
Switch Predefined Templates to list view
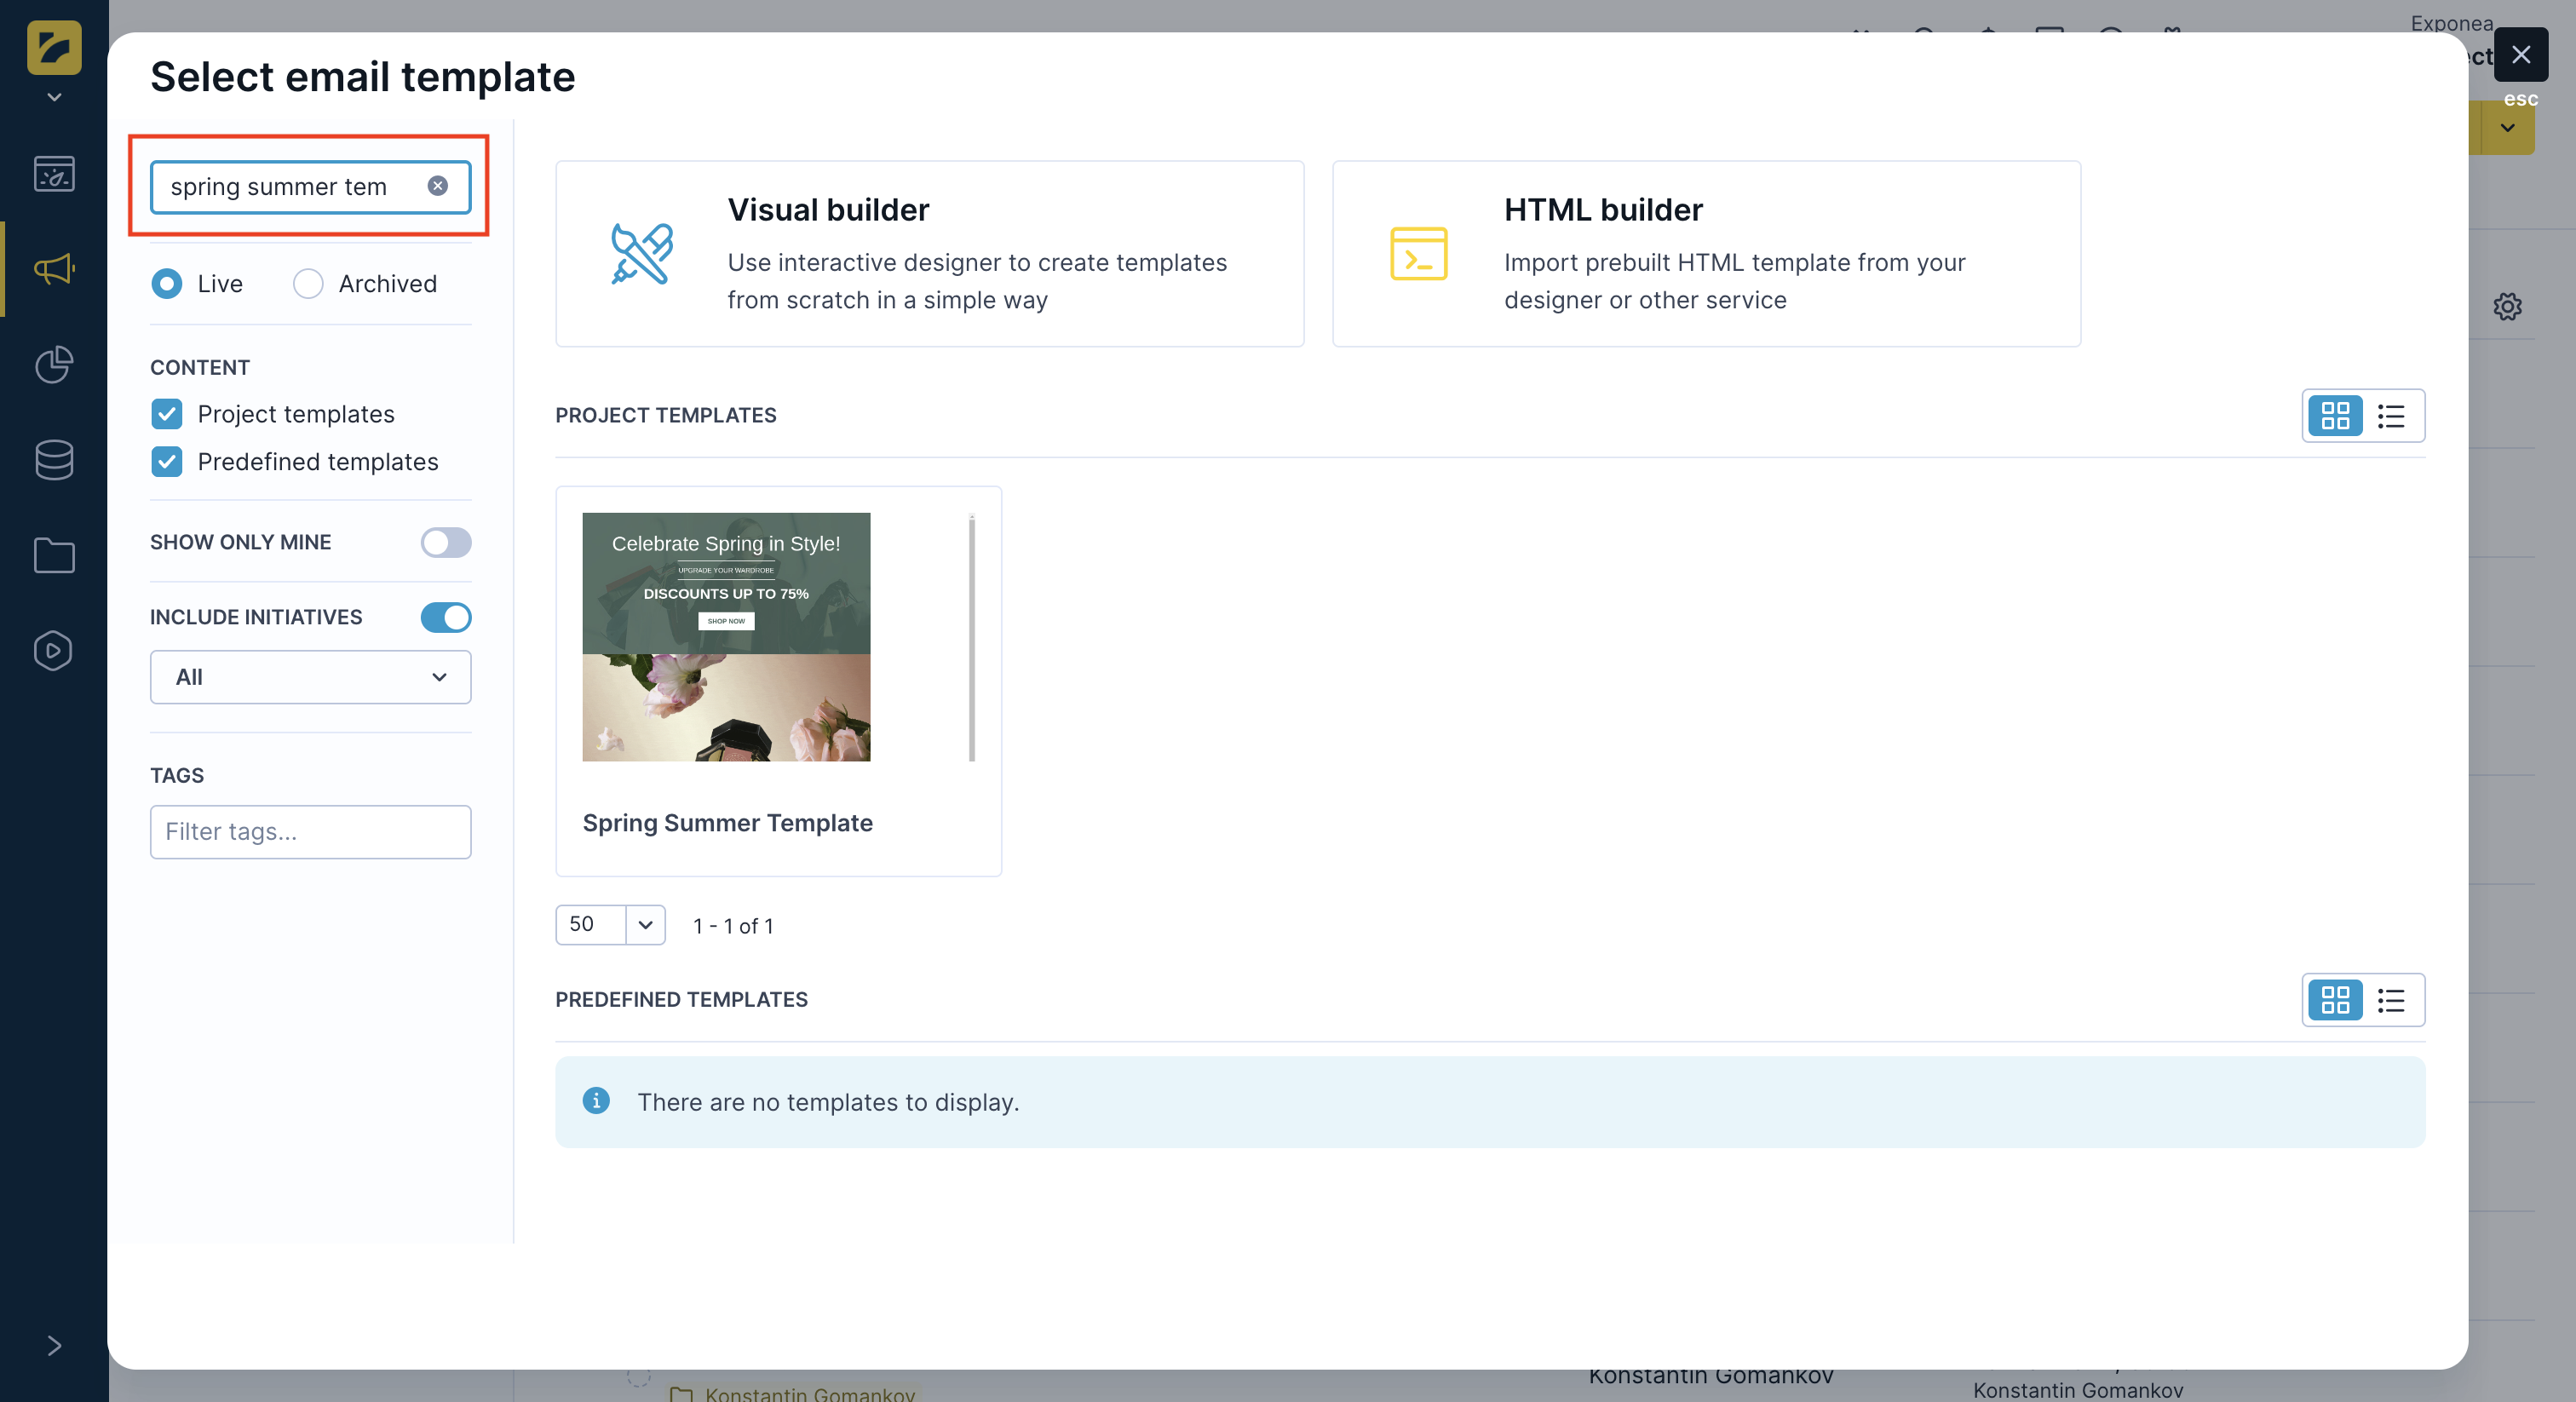click(x=2391, y=1000)
